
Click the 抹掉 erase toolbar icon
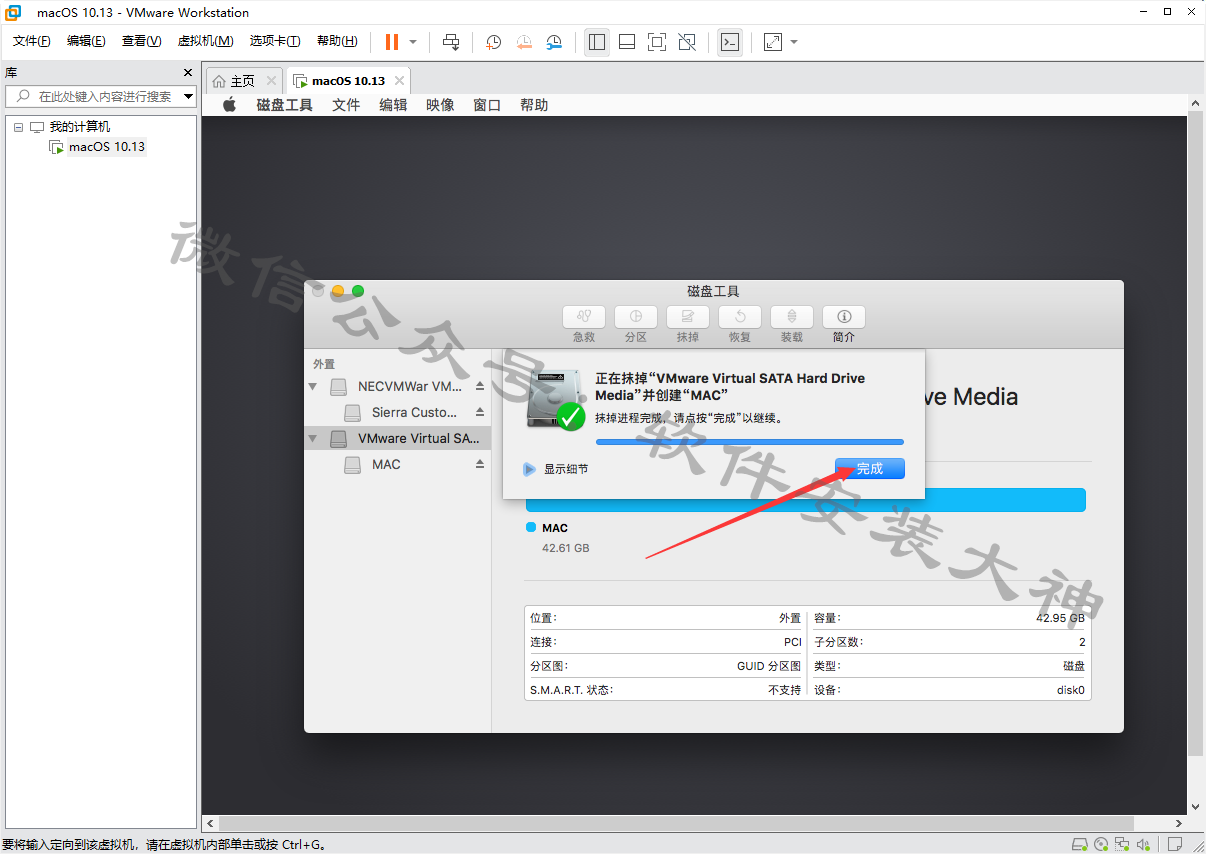coord(688,316)
